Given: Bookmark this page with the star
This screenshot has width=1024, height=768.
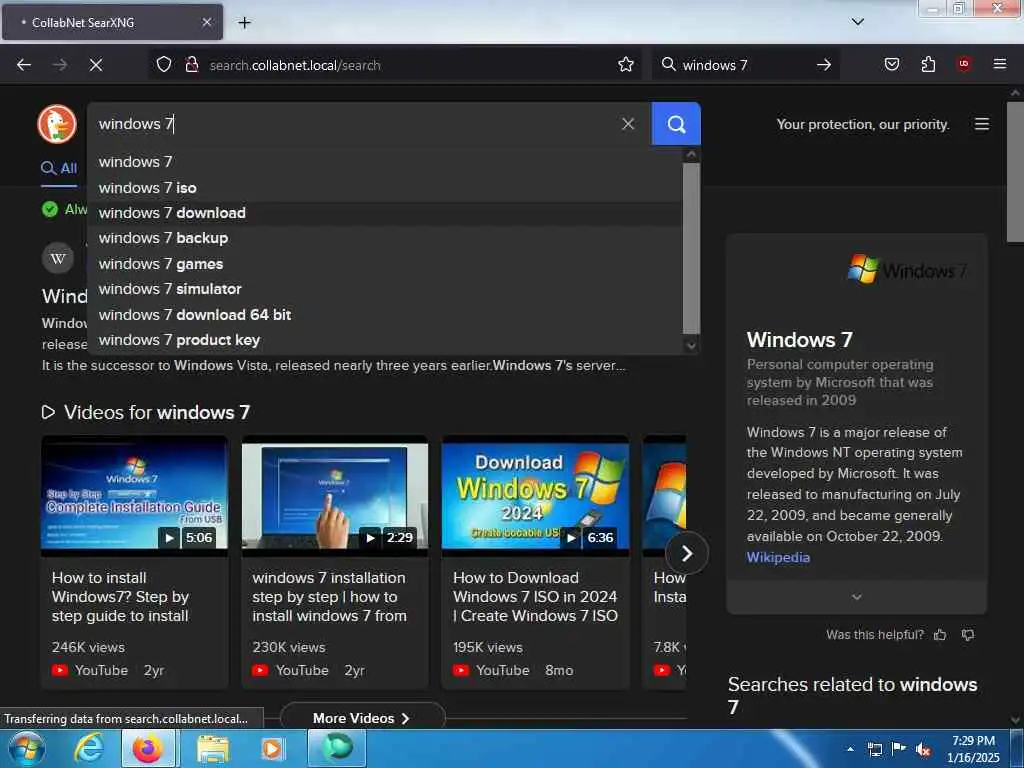Looking at the screenshot, I should [x=626, y=64].
